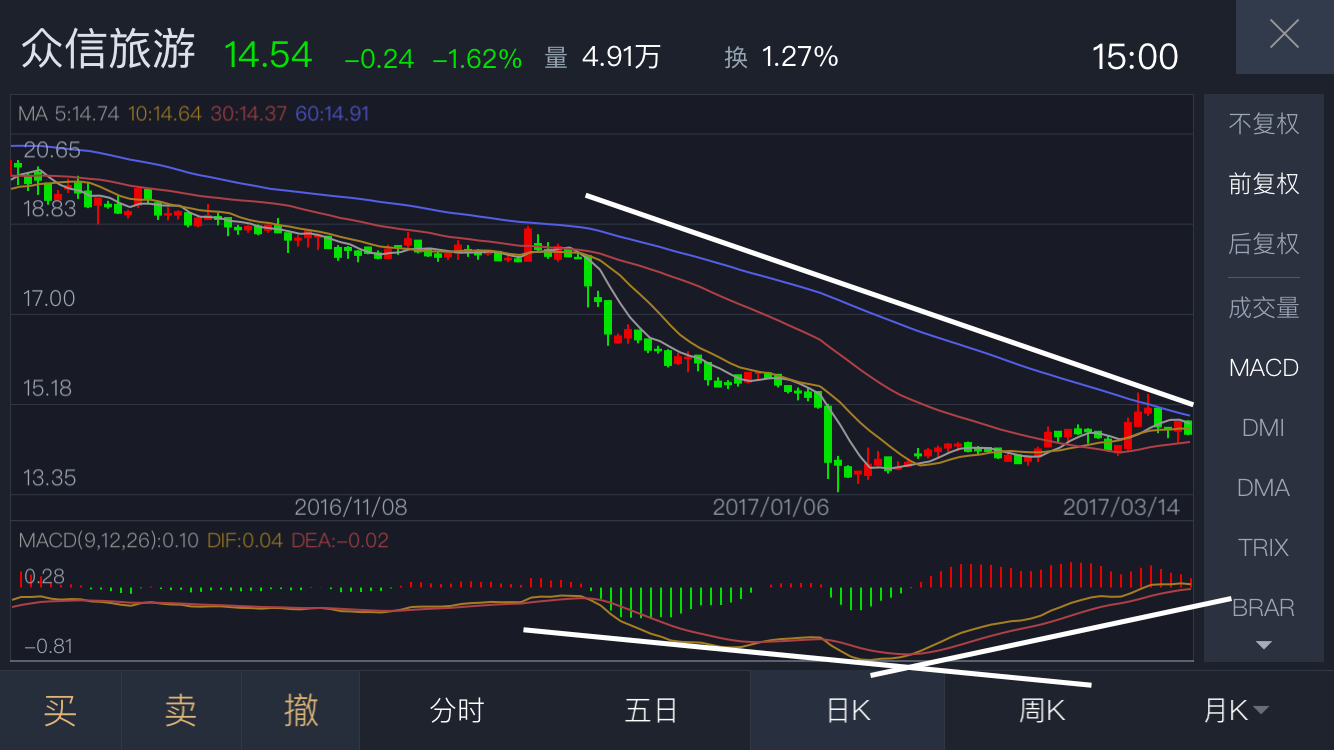Screen dimensions: 1334x750
Task: Tap the 买 buy button
Action: (60, 711)
